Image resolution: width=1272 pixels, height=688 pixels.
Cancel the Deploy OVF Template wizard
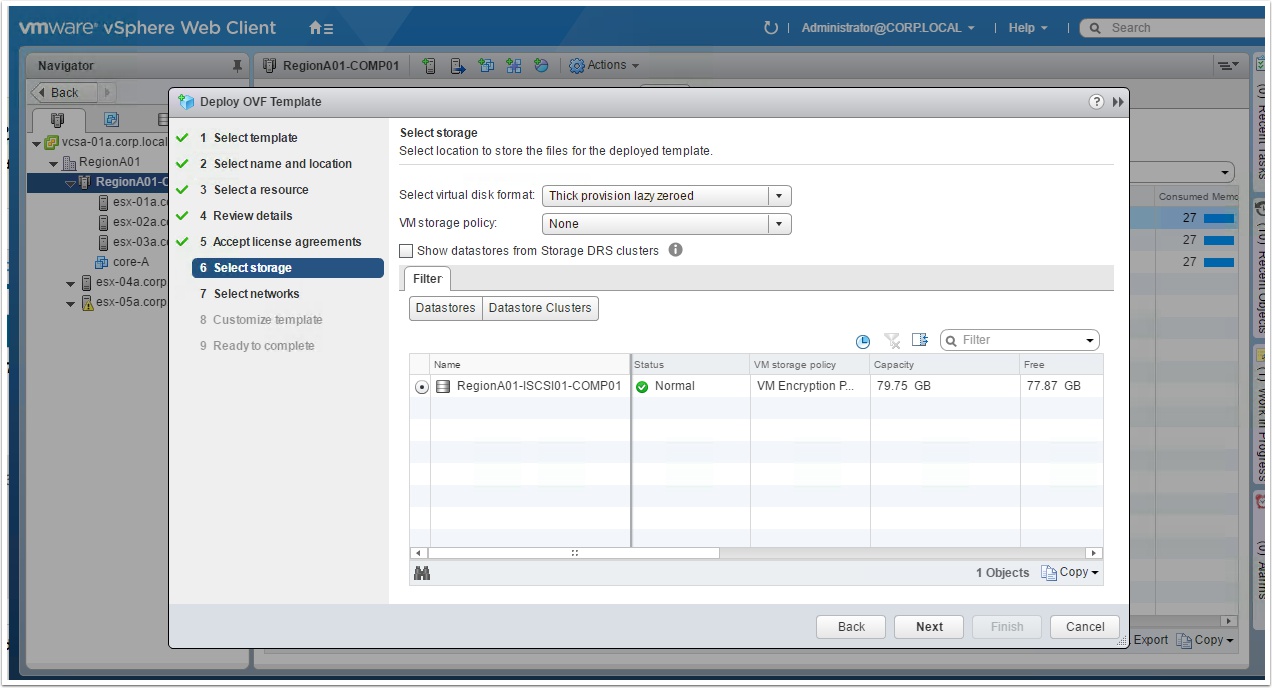[x=1085, y=627]
